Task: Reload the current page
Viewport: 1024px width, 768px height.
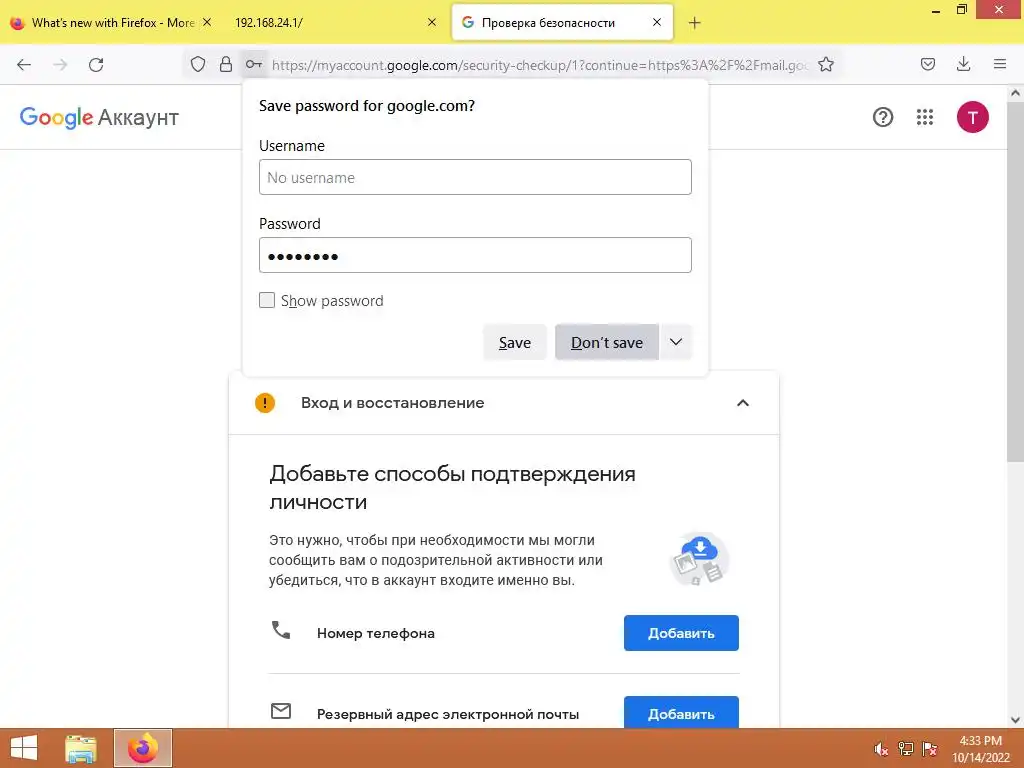Action: point(96,64)
